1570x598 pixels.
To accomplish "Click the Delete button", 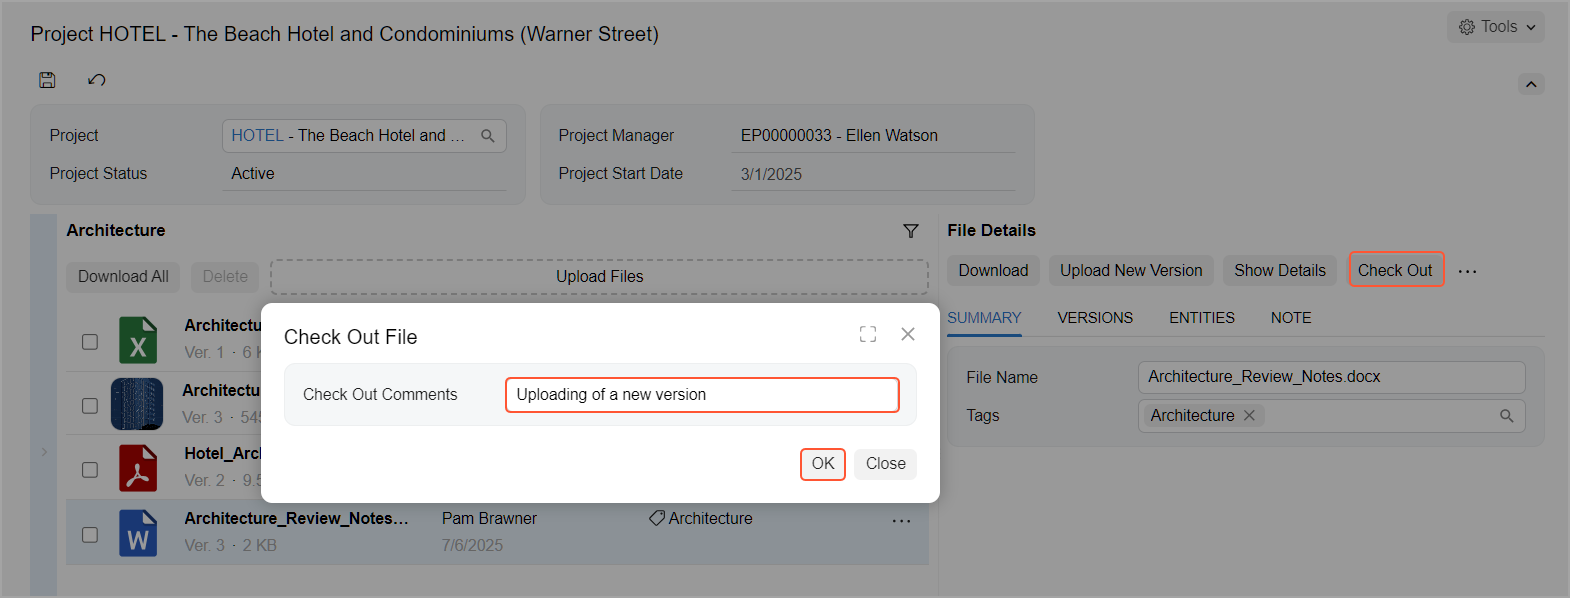I will click(225, 277).
